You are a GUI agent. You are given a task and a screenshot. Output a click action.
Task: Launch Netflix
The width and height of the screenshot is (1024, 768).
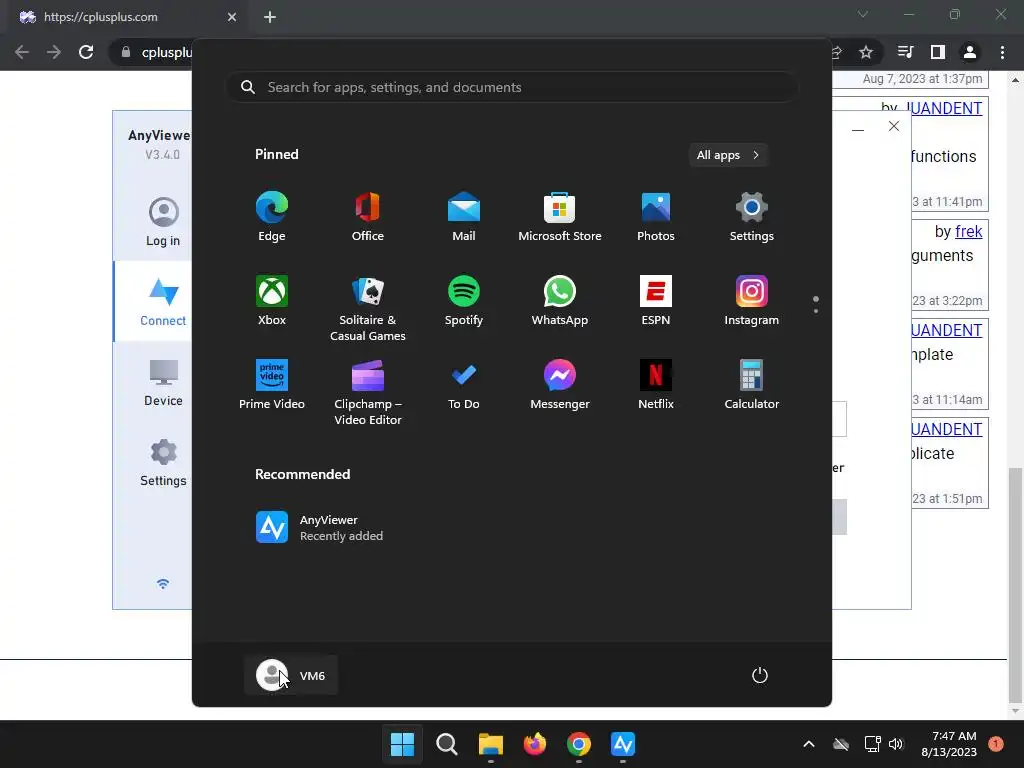click(656, 385)
